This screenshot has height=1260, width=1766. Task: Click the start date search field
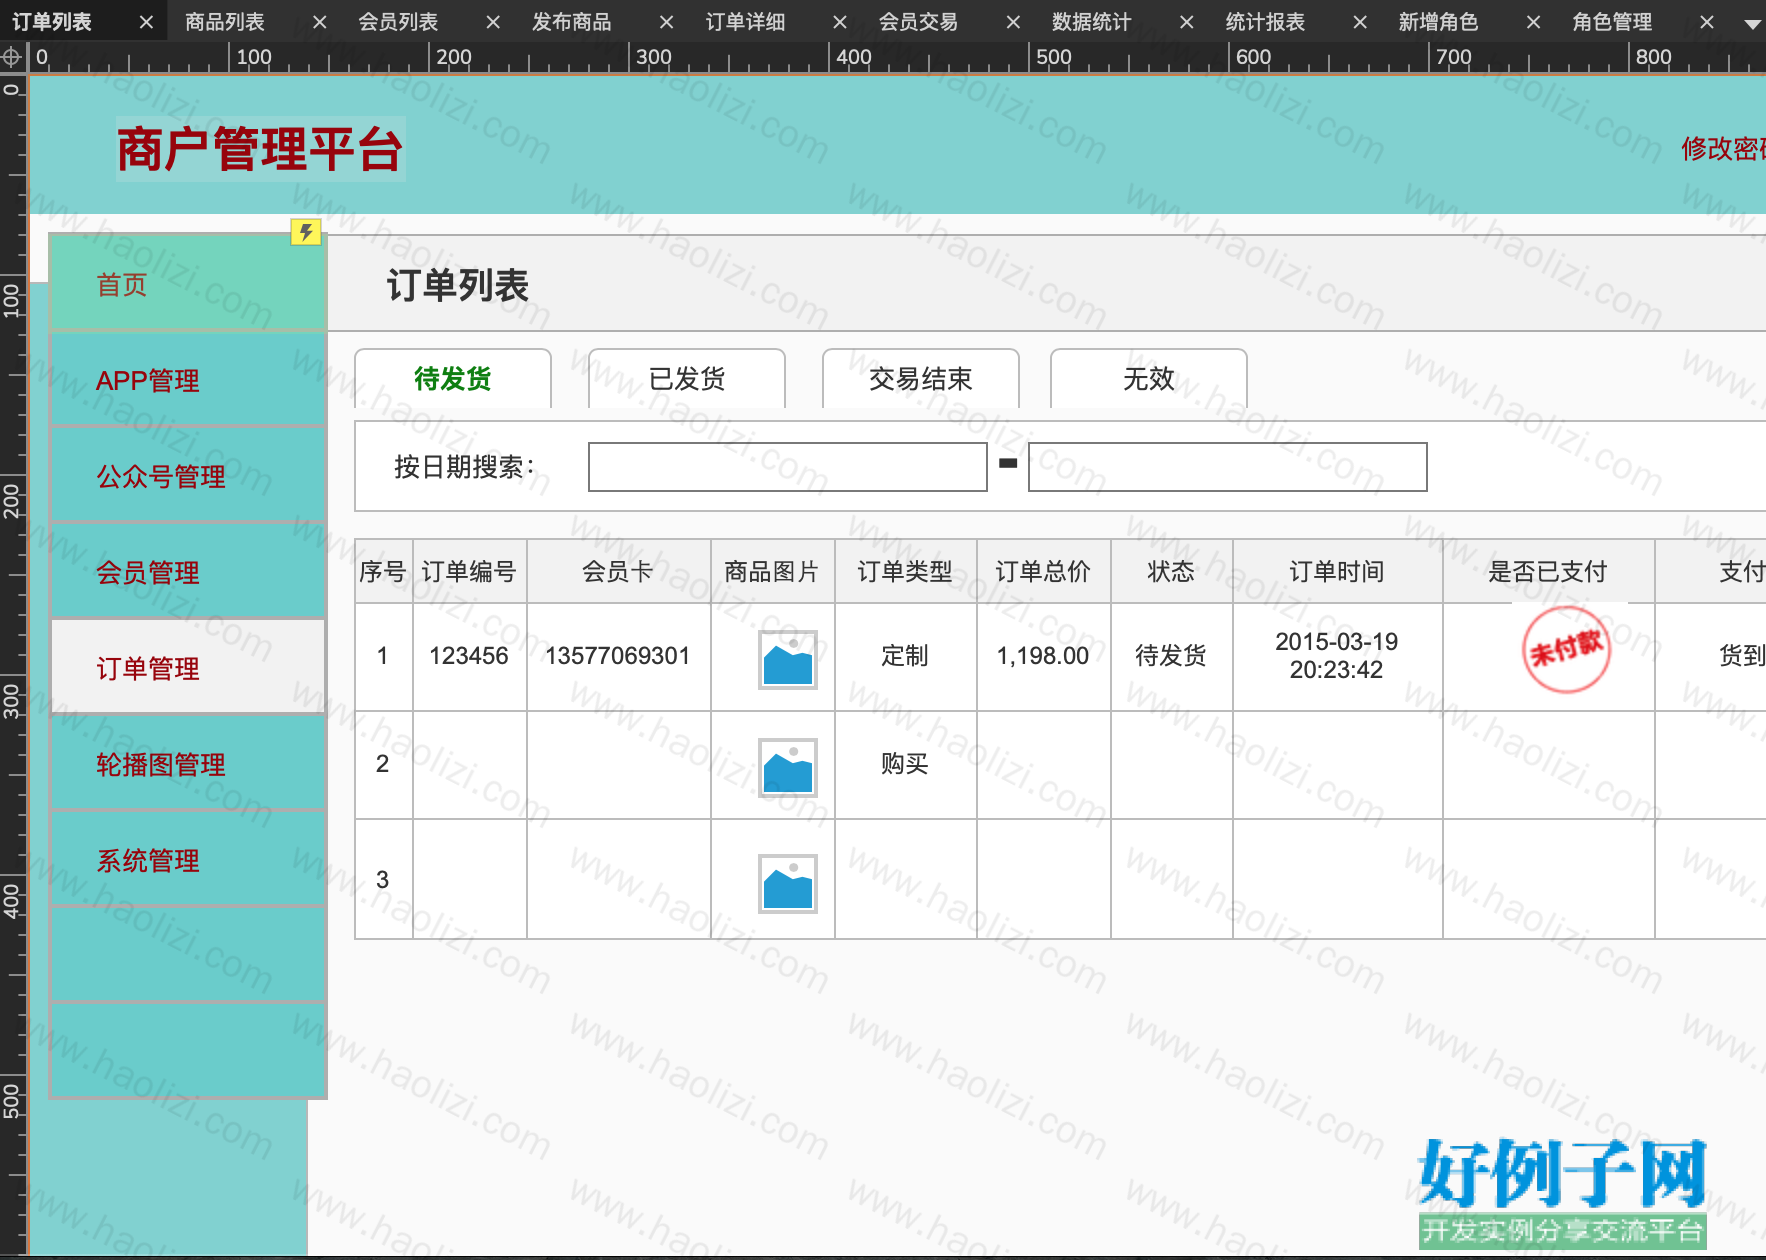tap(788, 467)
